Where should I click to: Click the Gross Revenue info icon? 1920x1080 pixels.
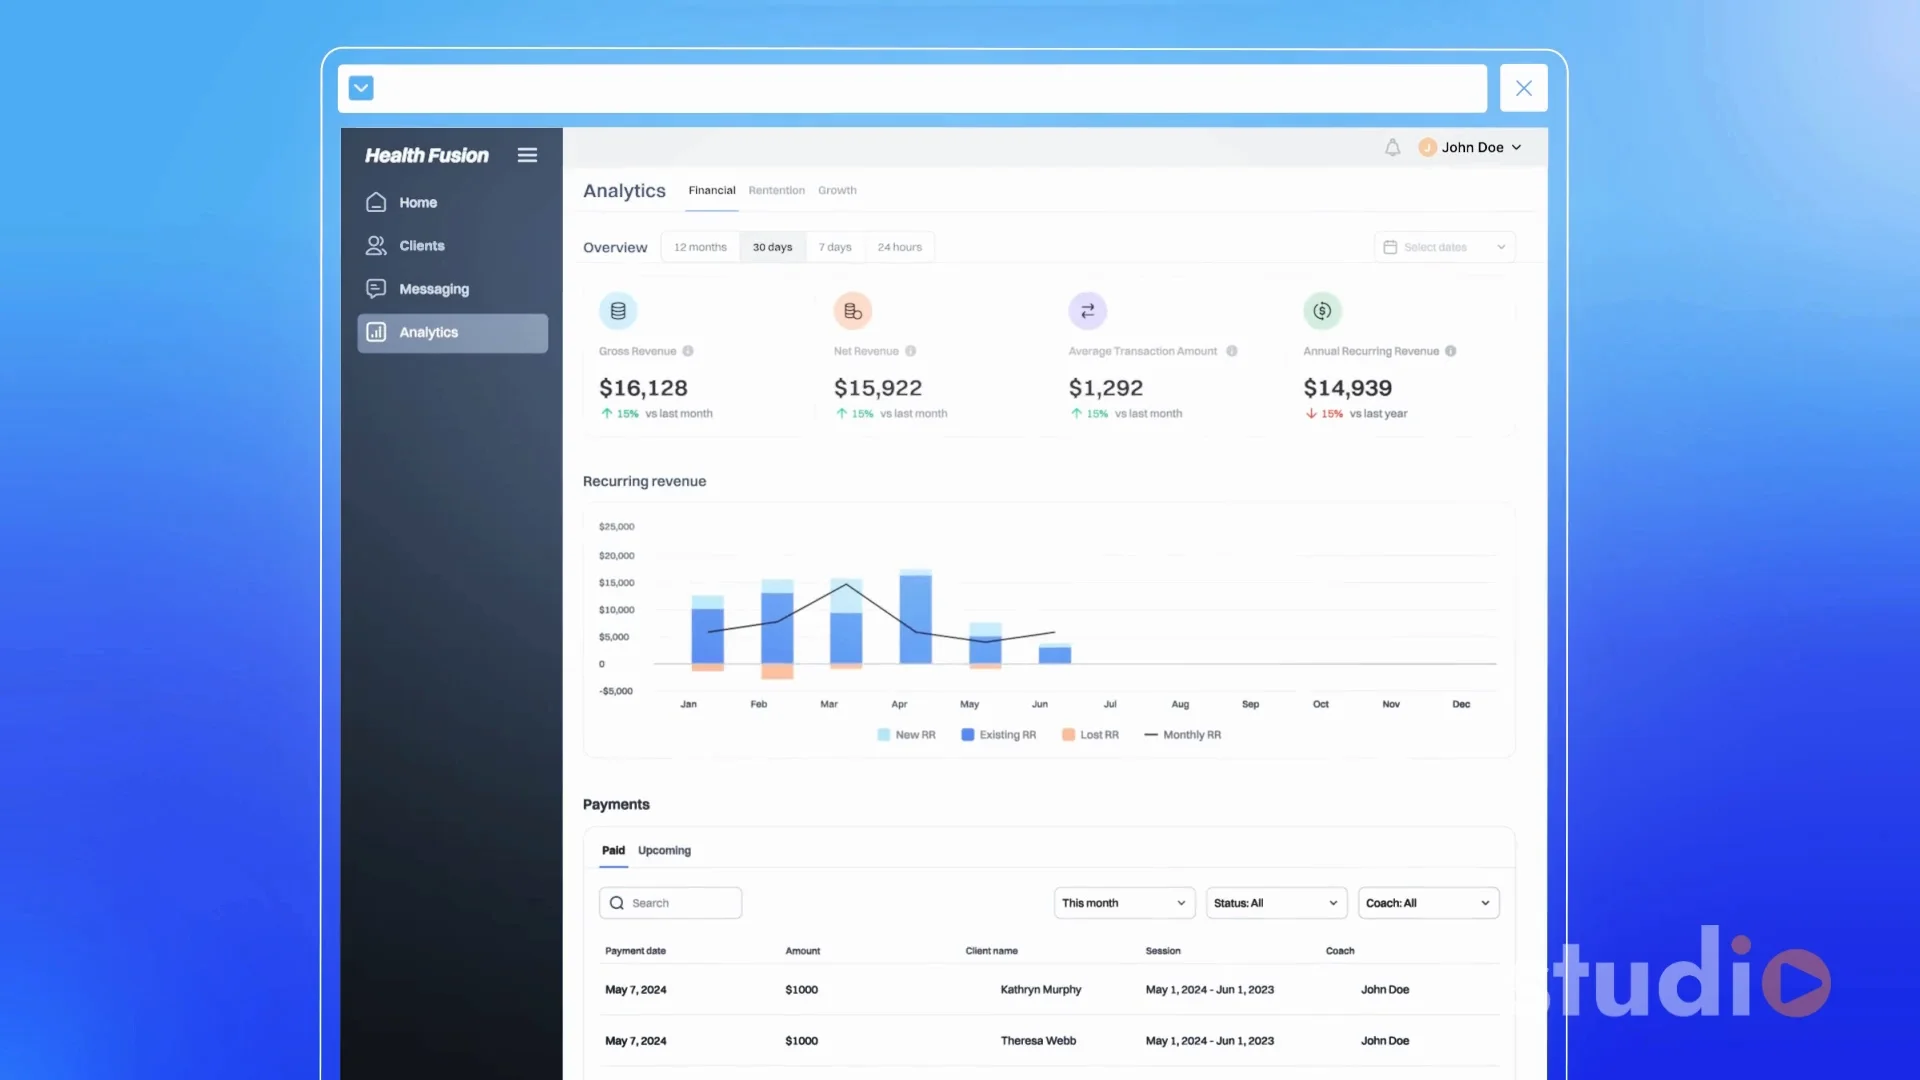click(x=688, y=351)
